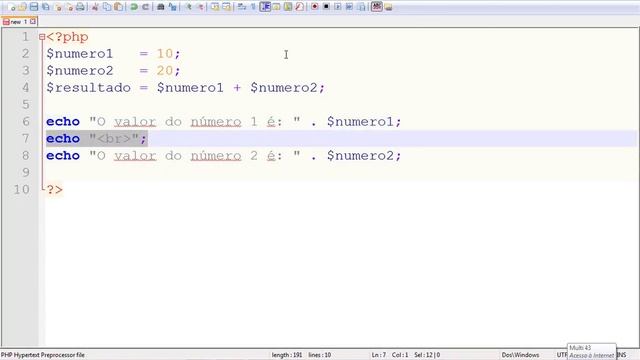Paste from clipboard with the Paste icon
640x360 pixels.
point(118,7)
